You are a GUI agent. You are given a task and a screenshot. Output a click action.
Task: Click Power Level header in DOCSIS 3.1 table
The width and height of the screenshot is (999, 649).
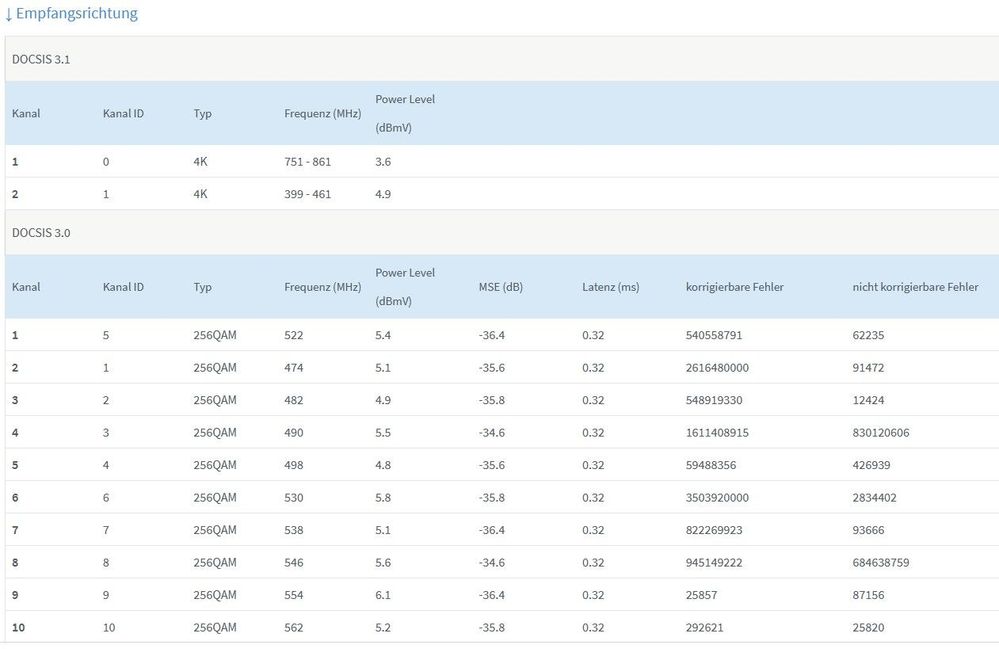(x=405, y=113)
